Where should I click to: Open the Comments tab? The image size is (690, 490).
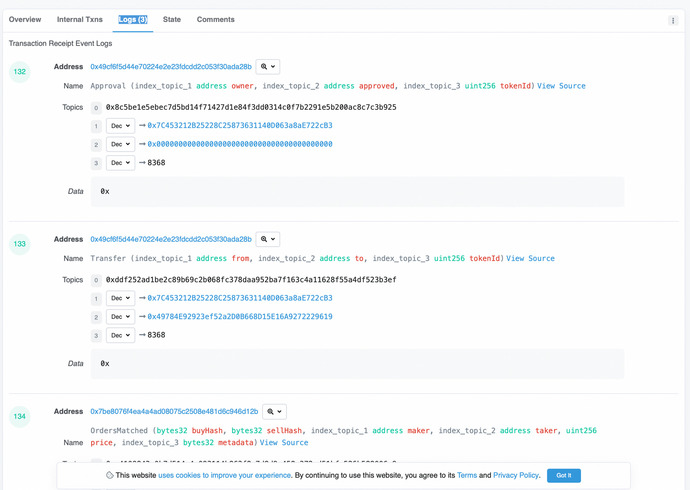tap(215, 19)
